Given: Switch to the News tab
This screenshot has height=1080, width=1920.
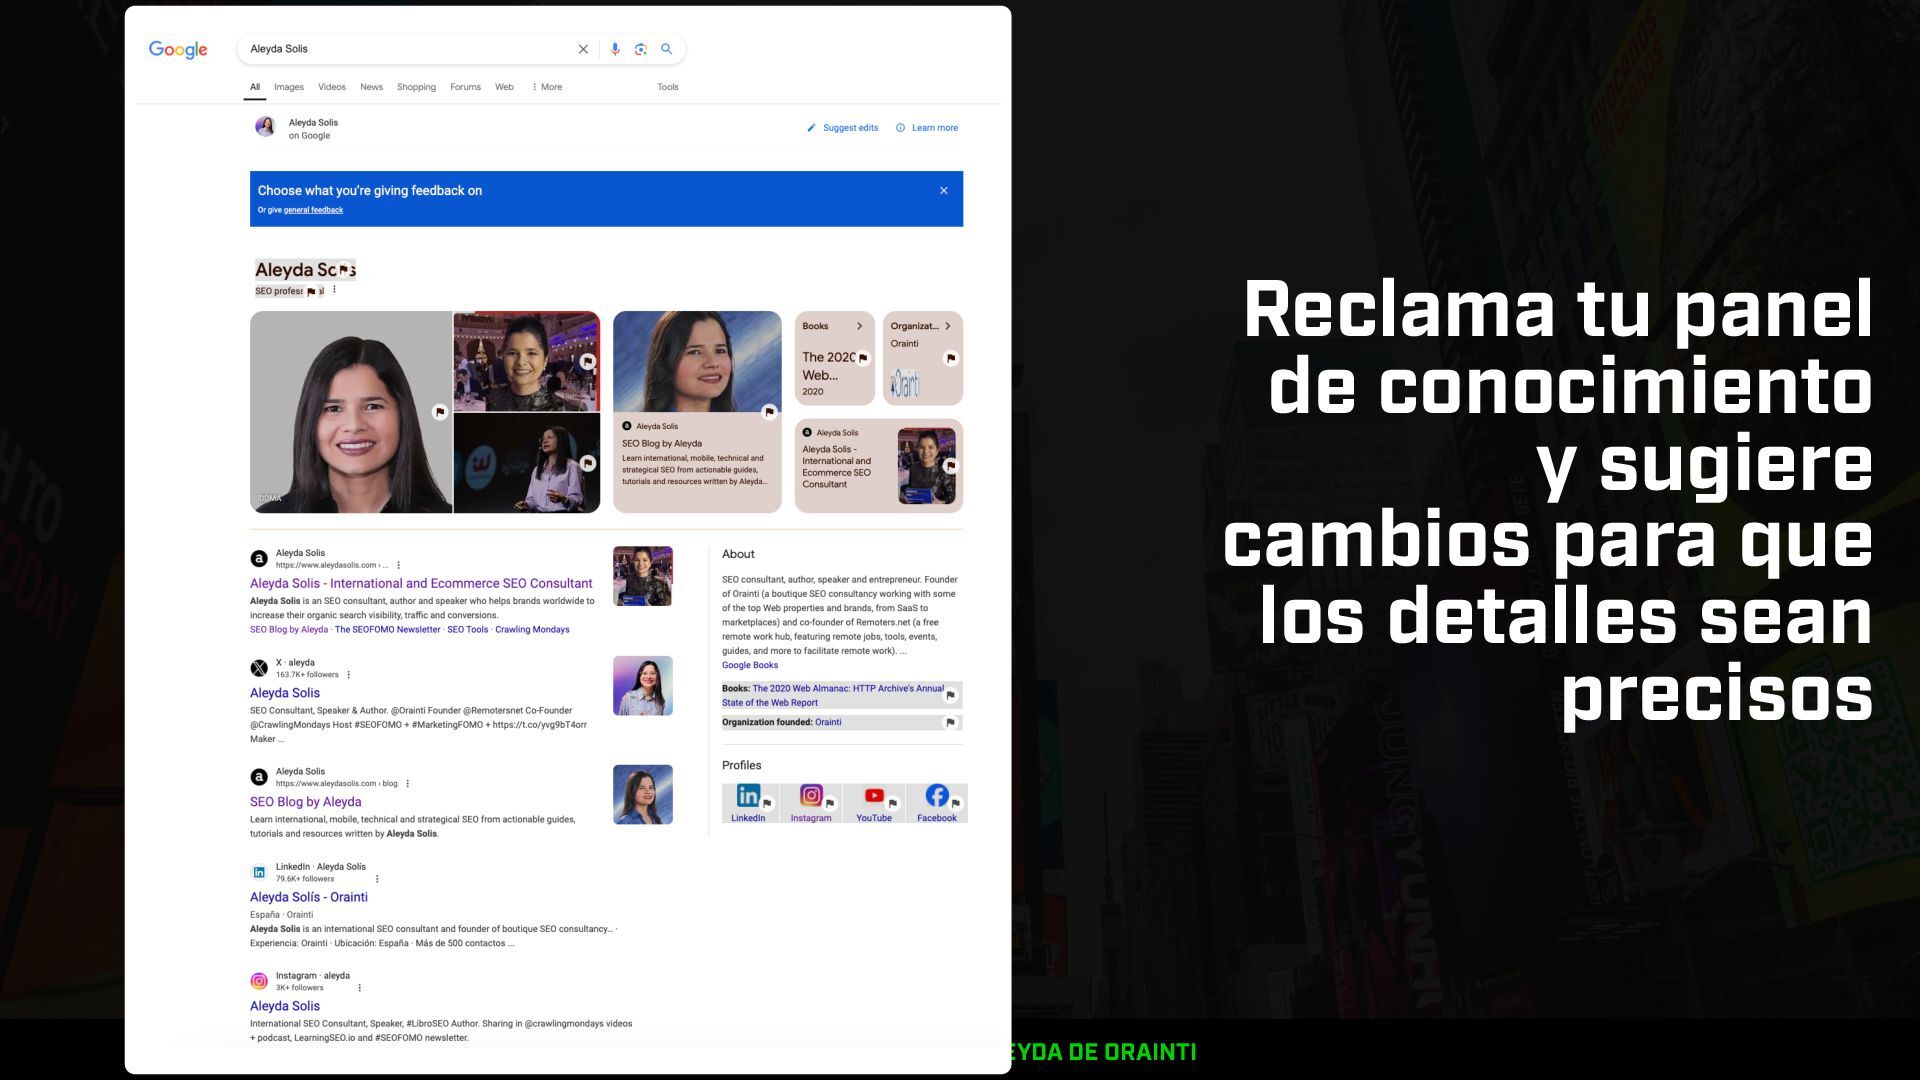Looking at the screenshot, I should pos(371,87).
